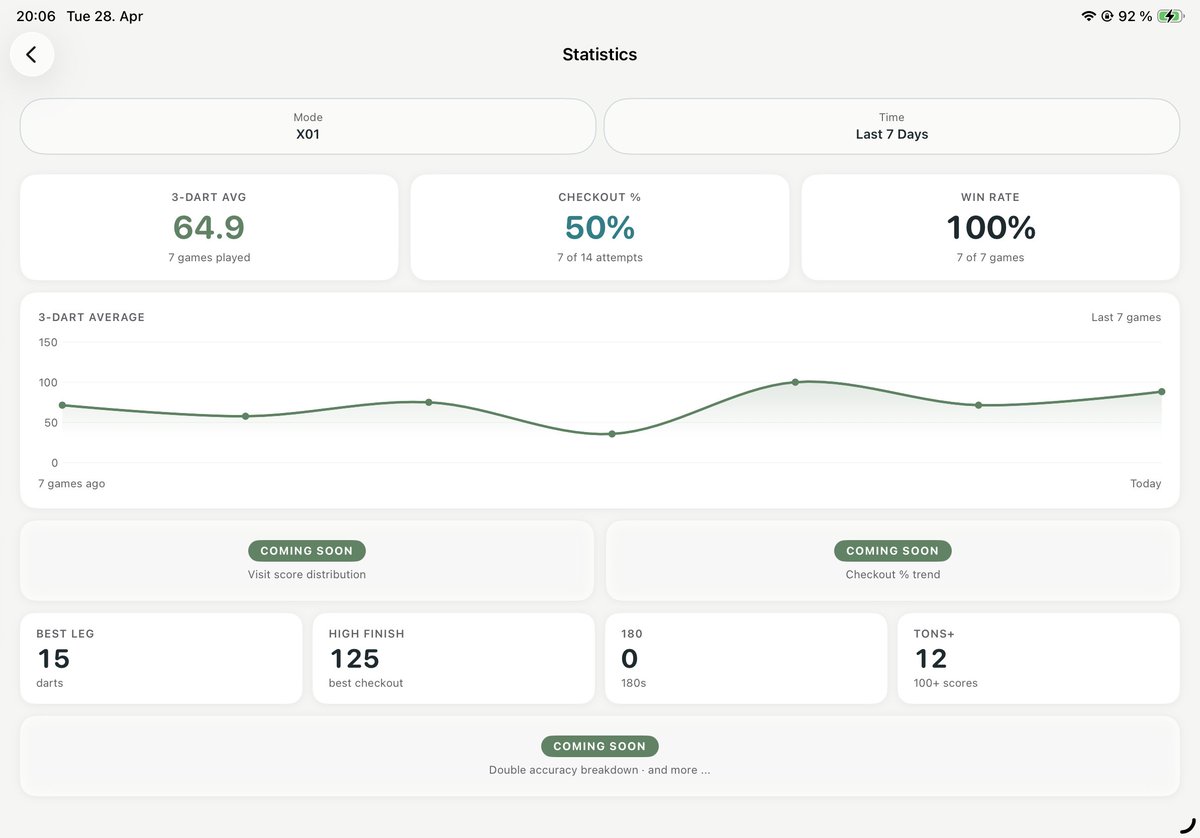Viewport: 1200px width, 838px height.
Task: Select the lowest data point on the chart
Action: click(x=612, y=434)
